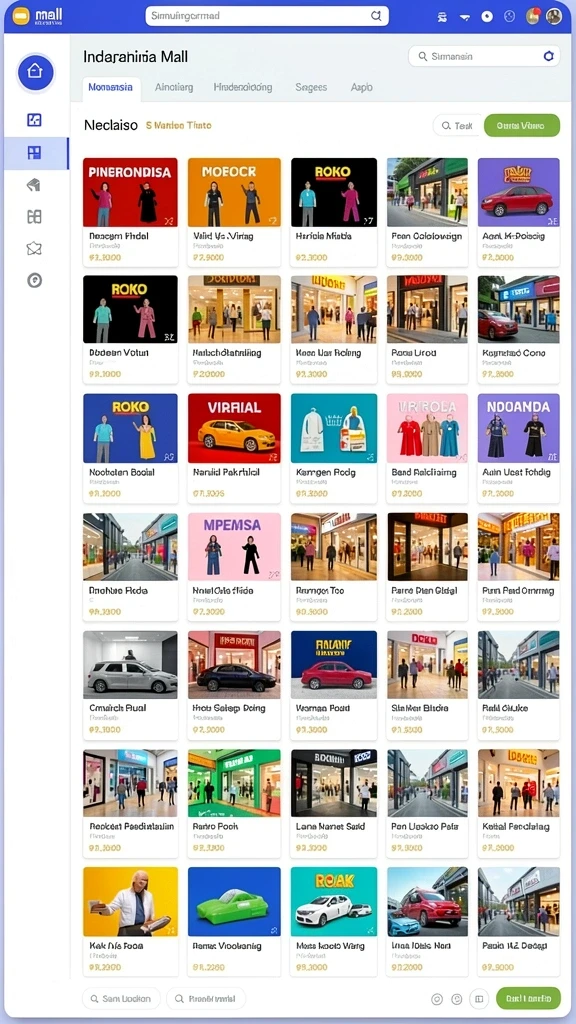576x1024 pixels.
Task: Click the Sam Uodion bottom search pill
Action: pos(121,999)
